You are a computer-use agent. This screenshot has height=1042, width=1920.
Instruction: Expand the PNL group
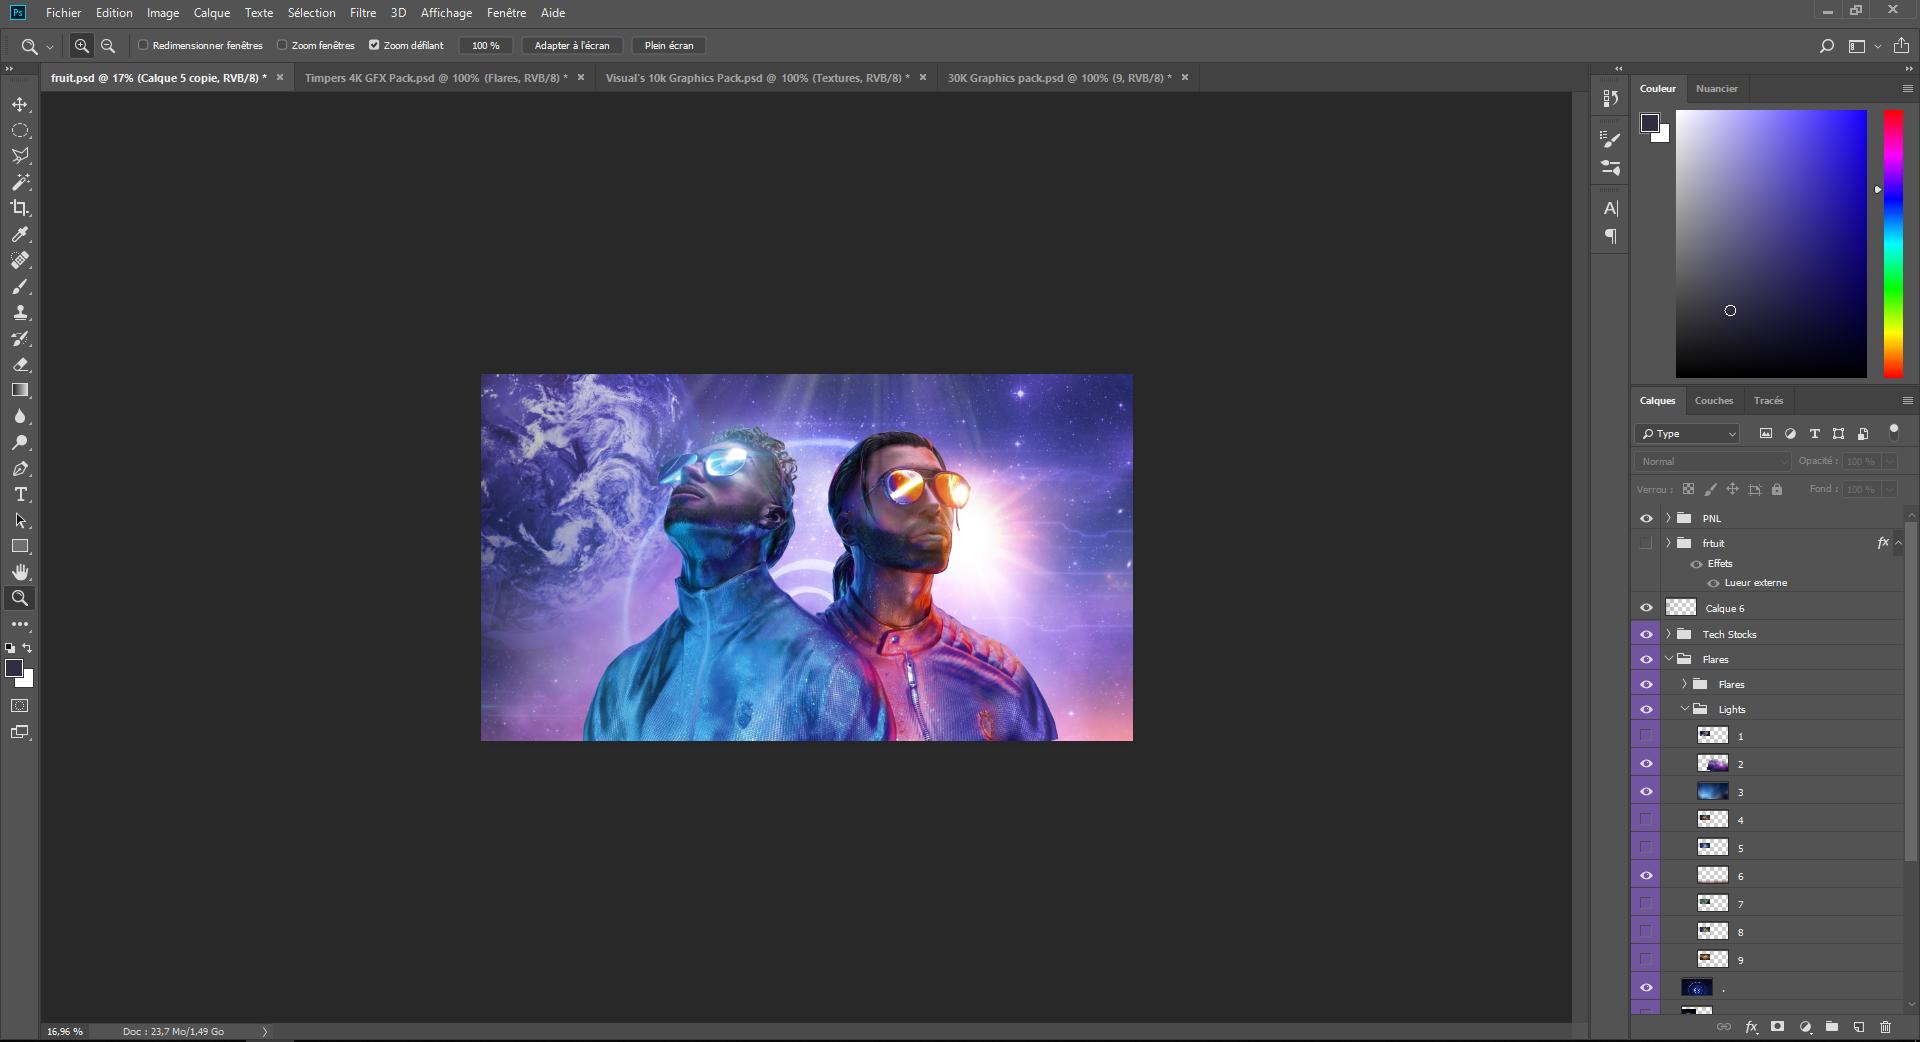coord(1668,518)
